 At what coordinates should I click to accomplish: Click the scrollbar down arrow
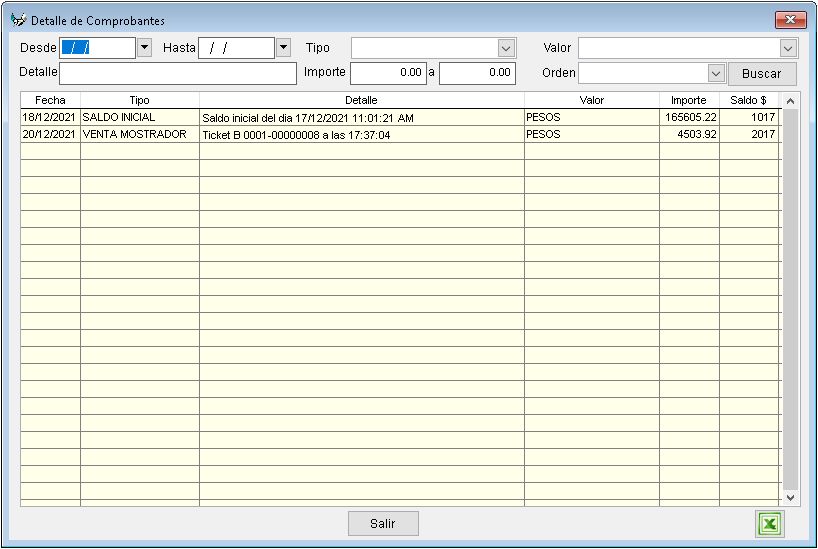[789, 497]
